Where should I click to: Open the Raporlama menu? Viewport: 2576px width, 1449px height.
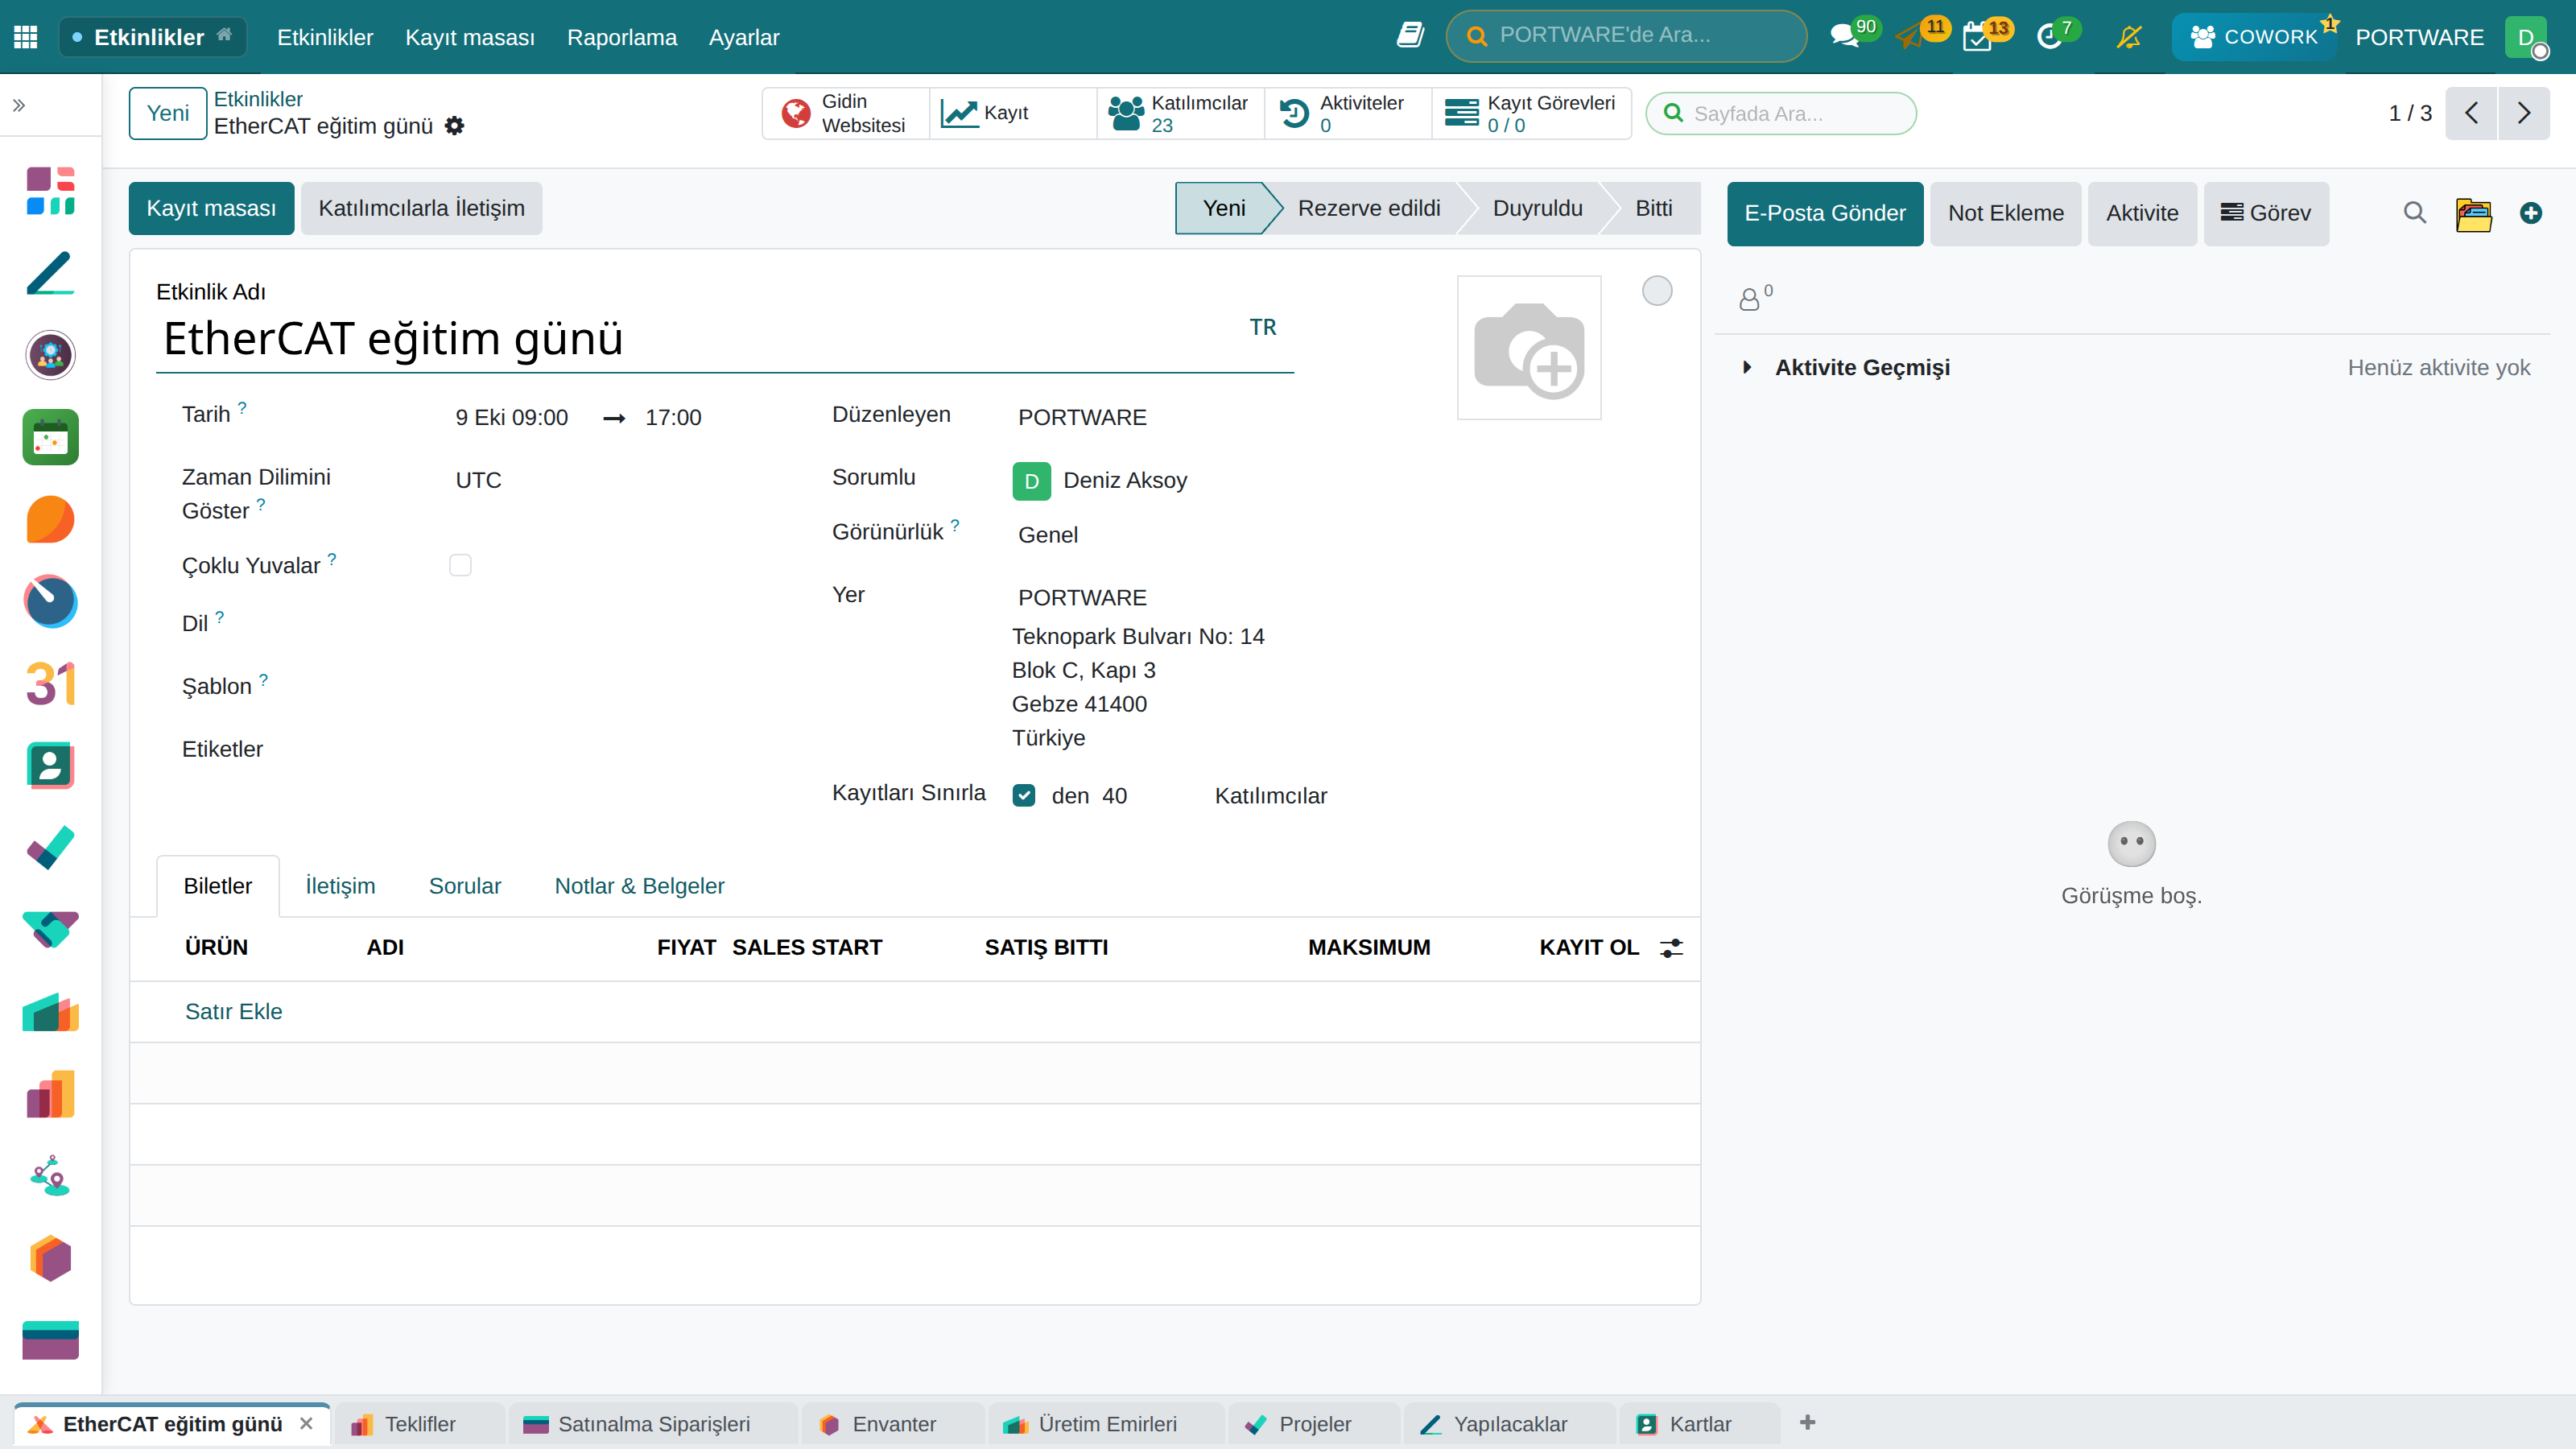[622, 37]
